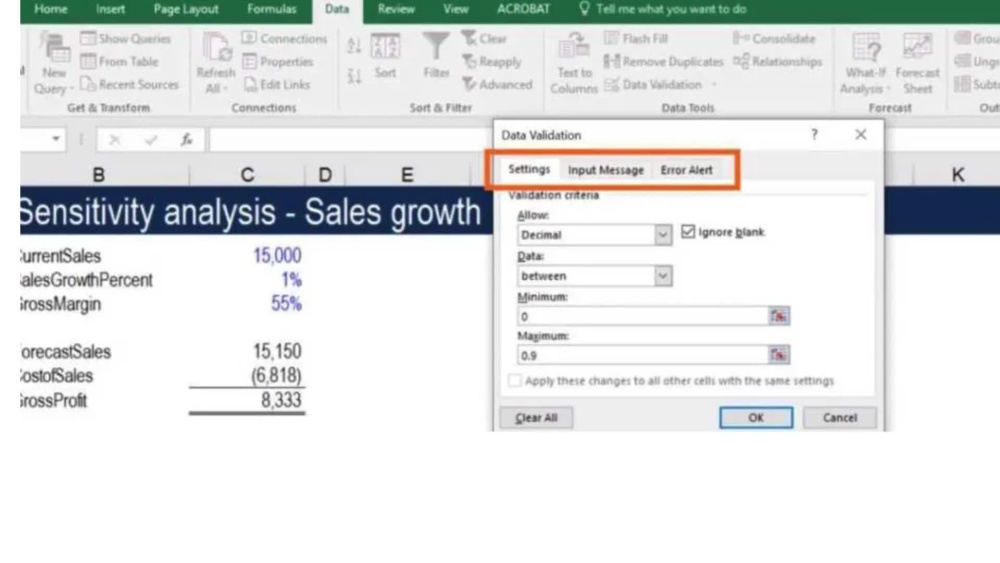This screenshot has height=563, width=1000.
Task: Open the Insert ribbon tab
Action: [110, 10]
